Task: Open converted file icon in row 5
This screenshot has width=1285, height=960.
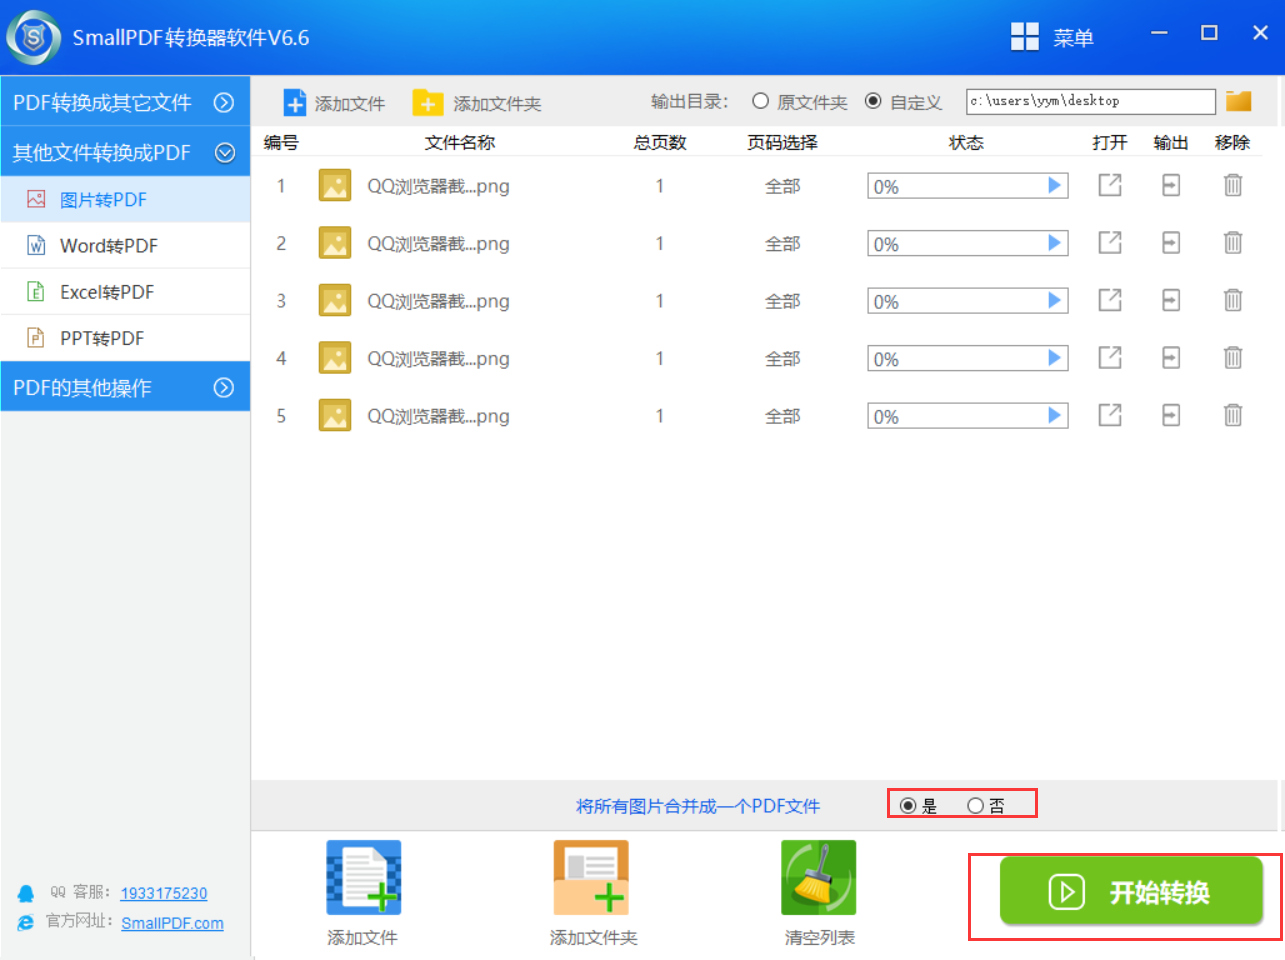Action: click(1110, 415)
